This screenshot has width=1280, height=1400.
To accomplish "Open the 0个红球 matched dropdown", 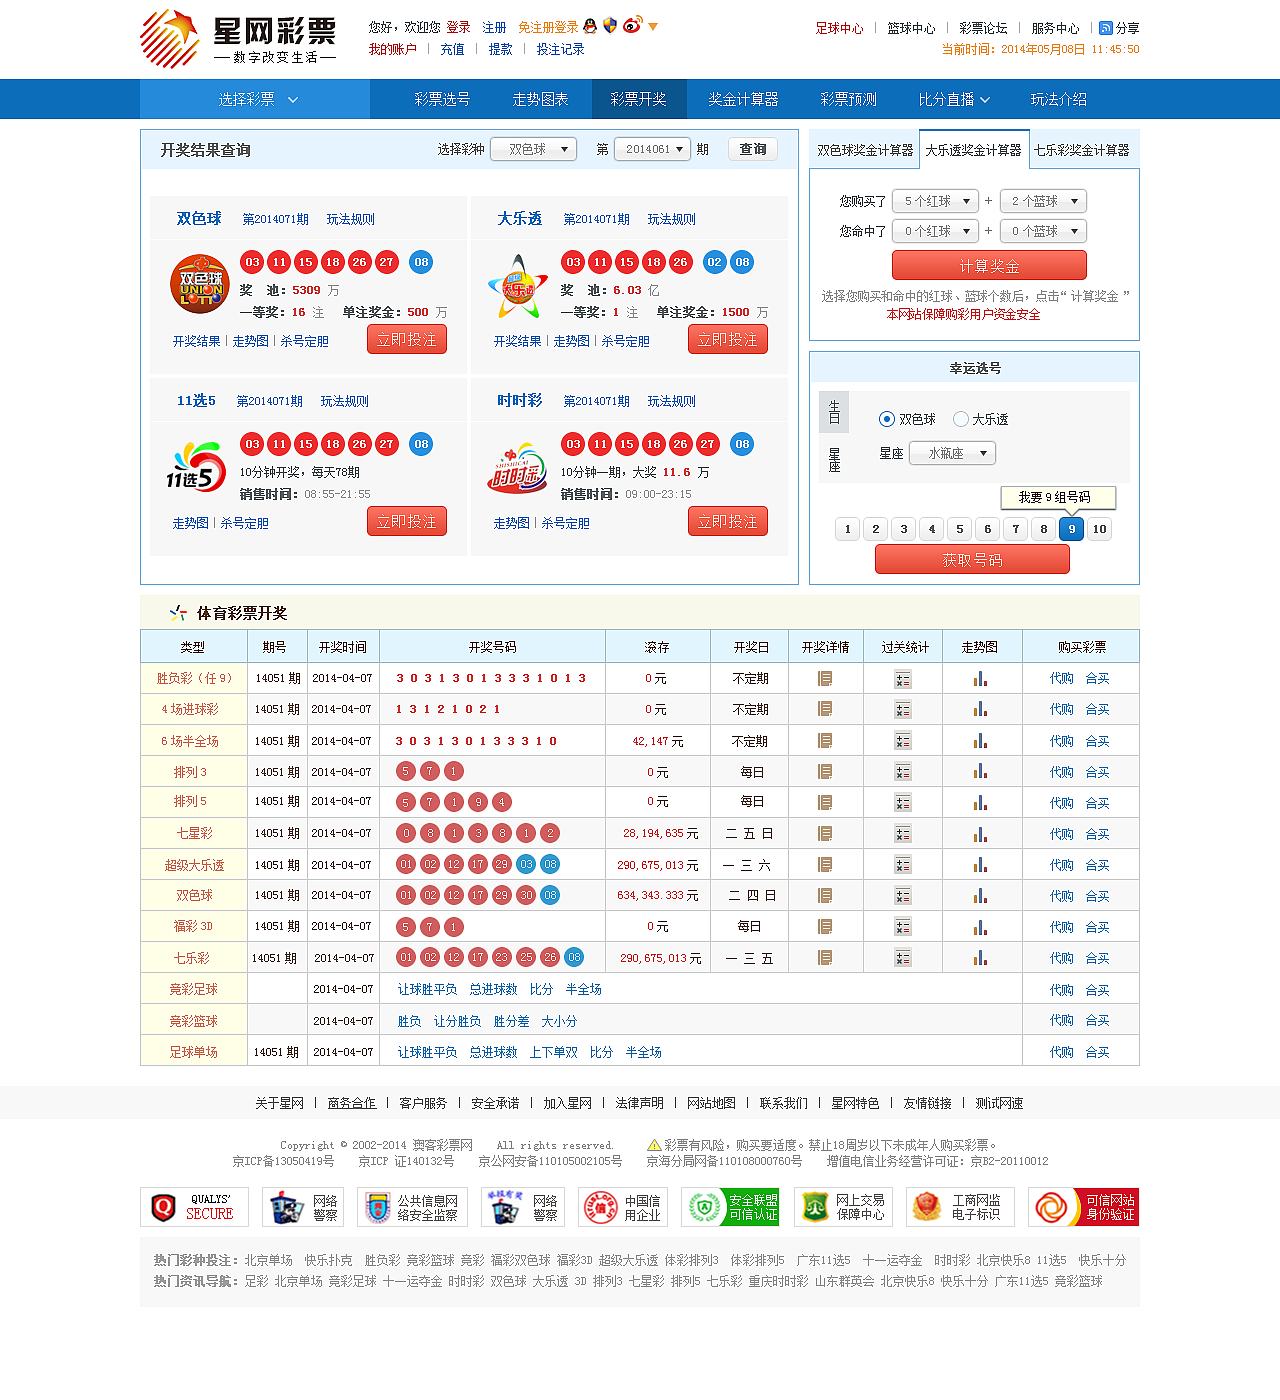I will [x=935, y=231].
